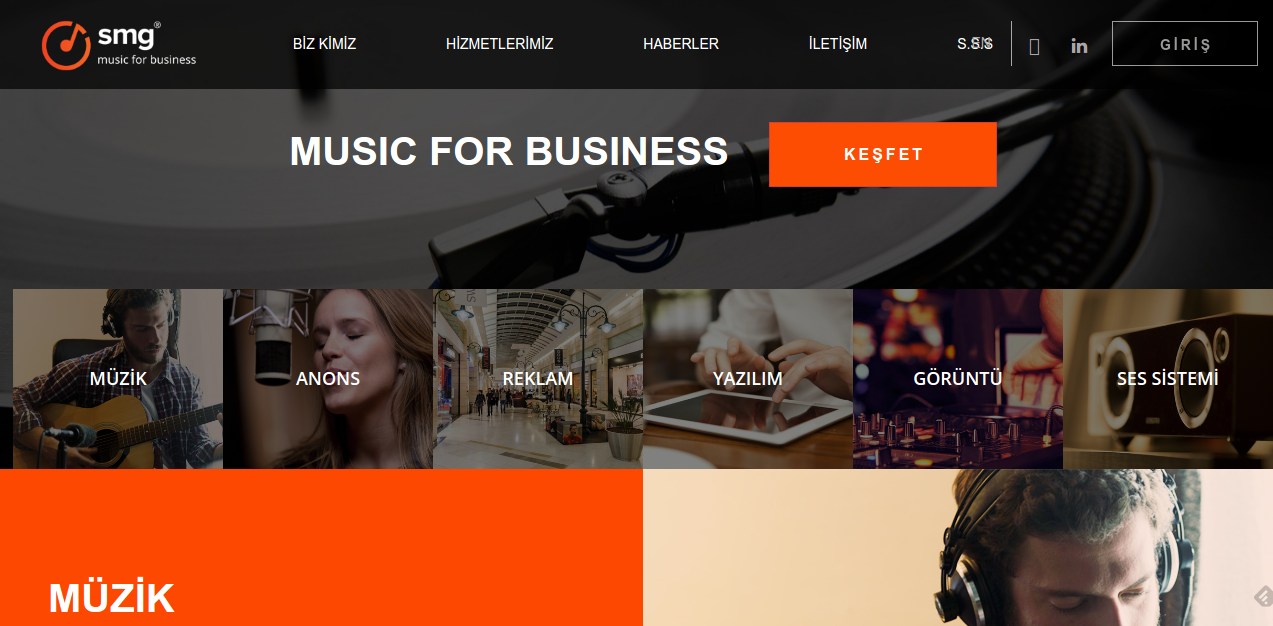Click the MÜZİK heading in orange panel
The image size is (1273, 626).
(x=111, y=598)
